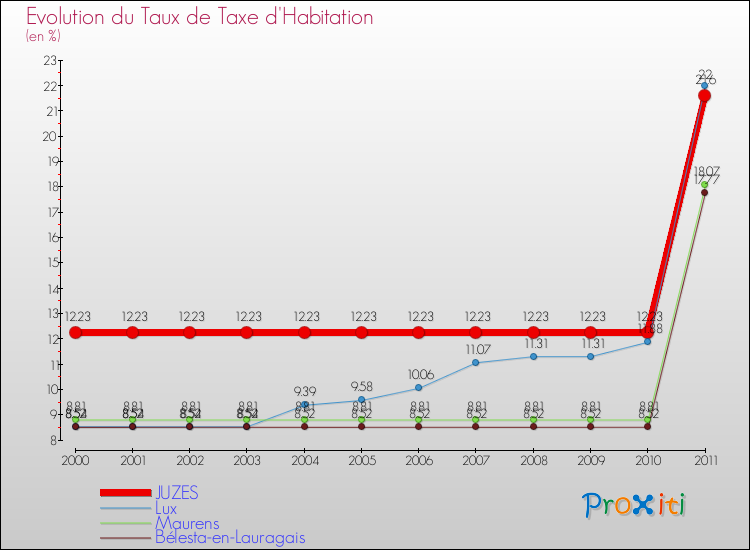Click the green Maurens legend line swatch
This screenshot has height=550, width=750.
[126, 523]
